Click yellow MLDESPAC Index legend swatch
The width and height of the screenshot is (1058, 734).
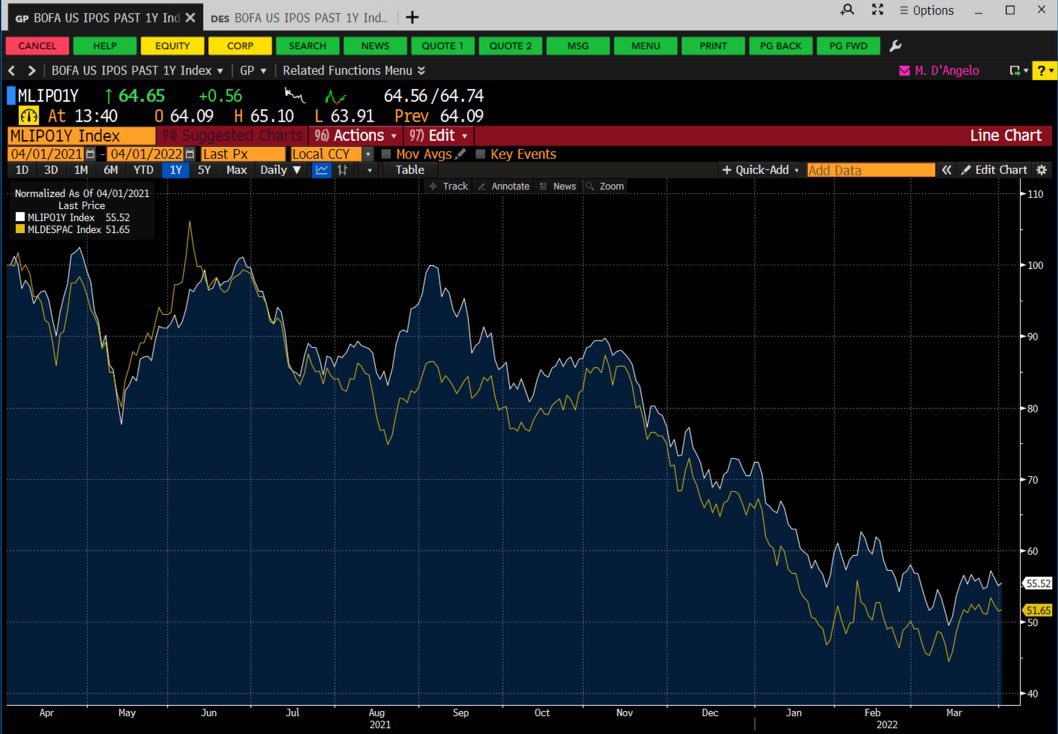20,229
